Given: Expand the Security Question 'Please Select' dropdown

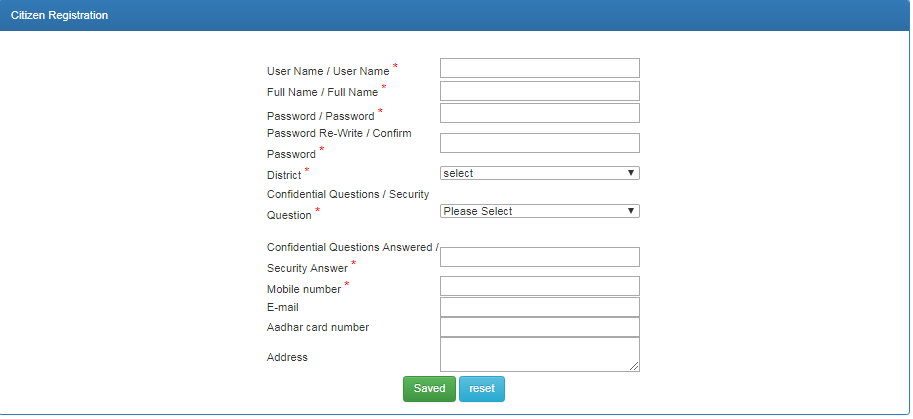Looking at the screenshot, I should (x=539, y=211).
